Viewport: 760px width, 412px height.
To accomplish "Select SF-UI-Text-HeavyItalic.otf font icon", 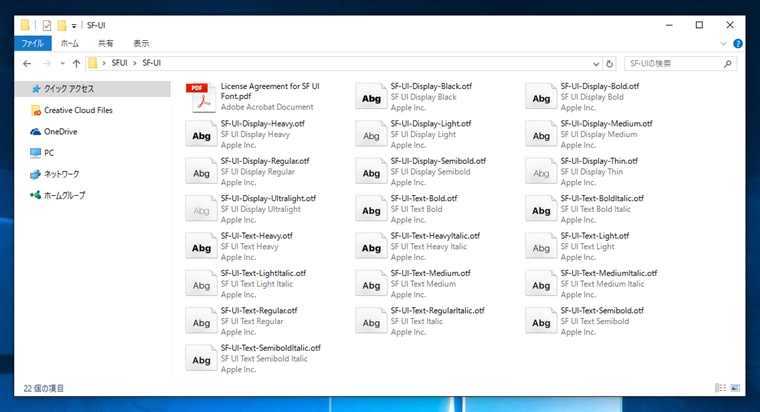I will click(x=371, y=247).
